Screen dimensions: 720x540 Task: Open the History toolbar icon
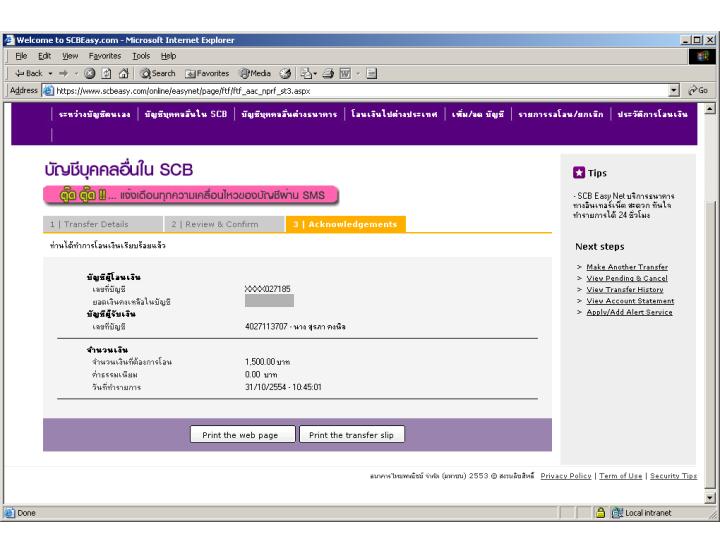click(286, 73)
